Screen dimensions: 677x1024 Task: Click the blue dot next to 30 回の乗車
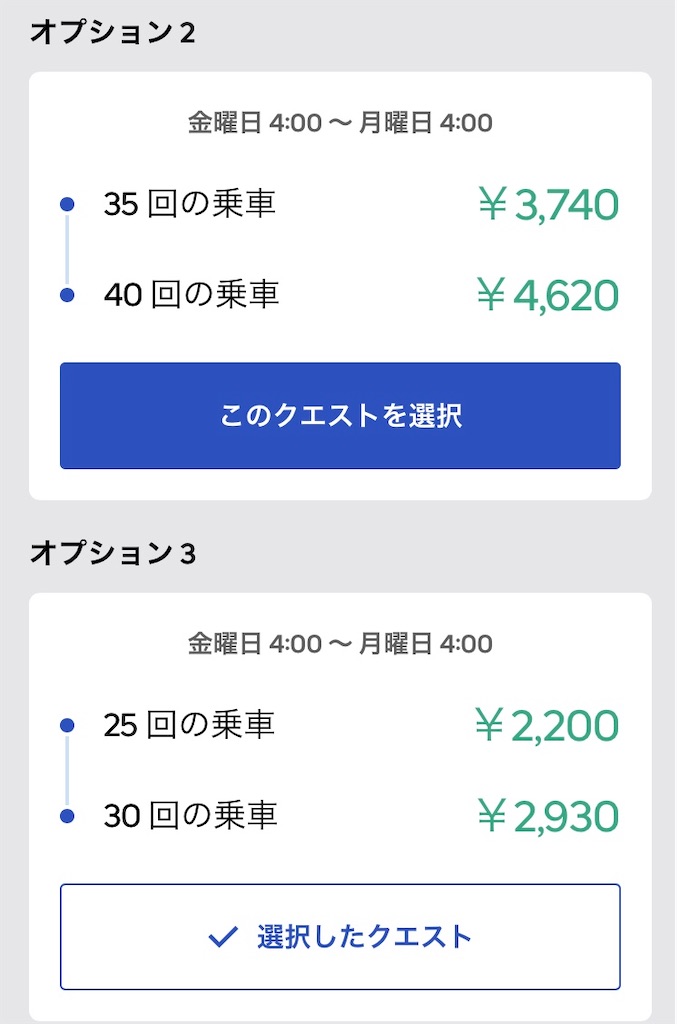pyautogui.click(x=66, y=816)
